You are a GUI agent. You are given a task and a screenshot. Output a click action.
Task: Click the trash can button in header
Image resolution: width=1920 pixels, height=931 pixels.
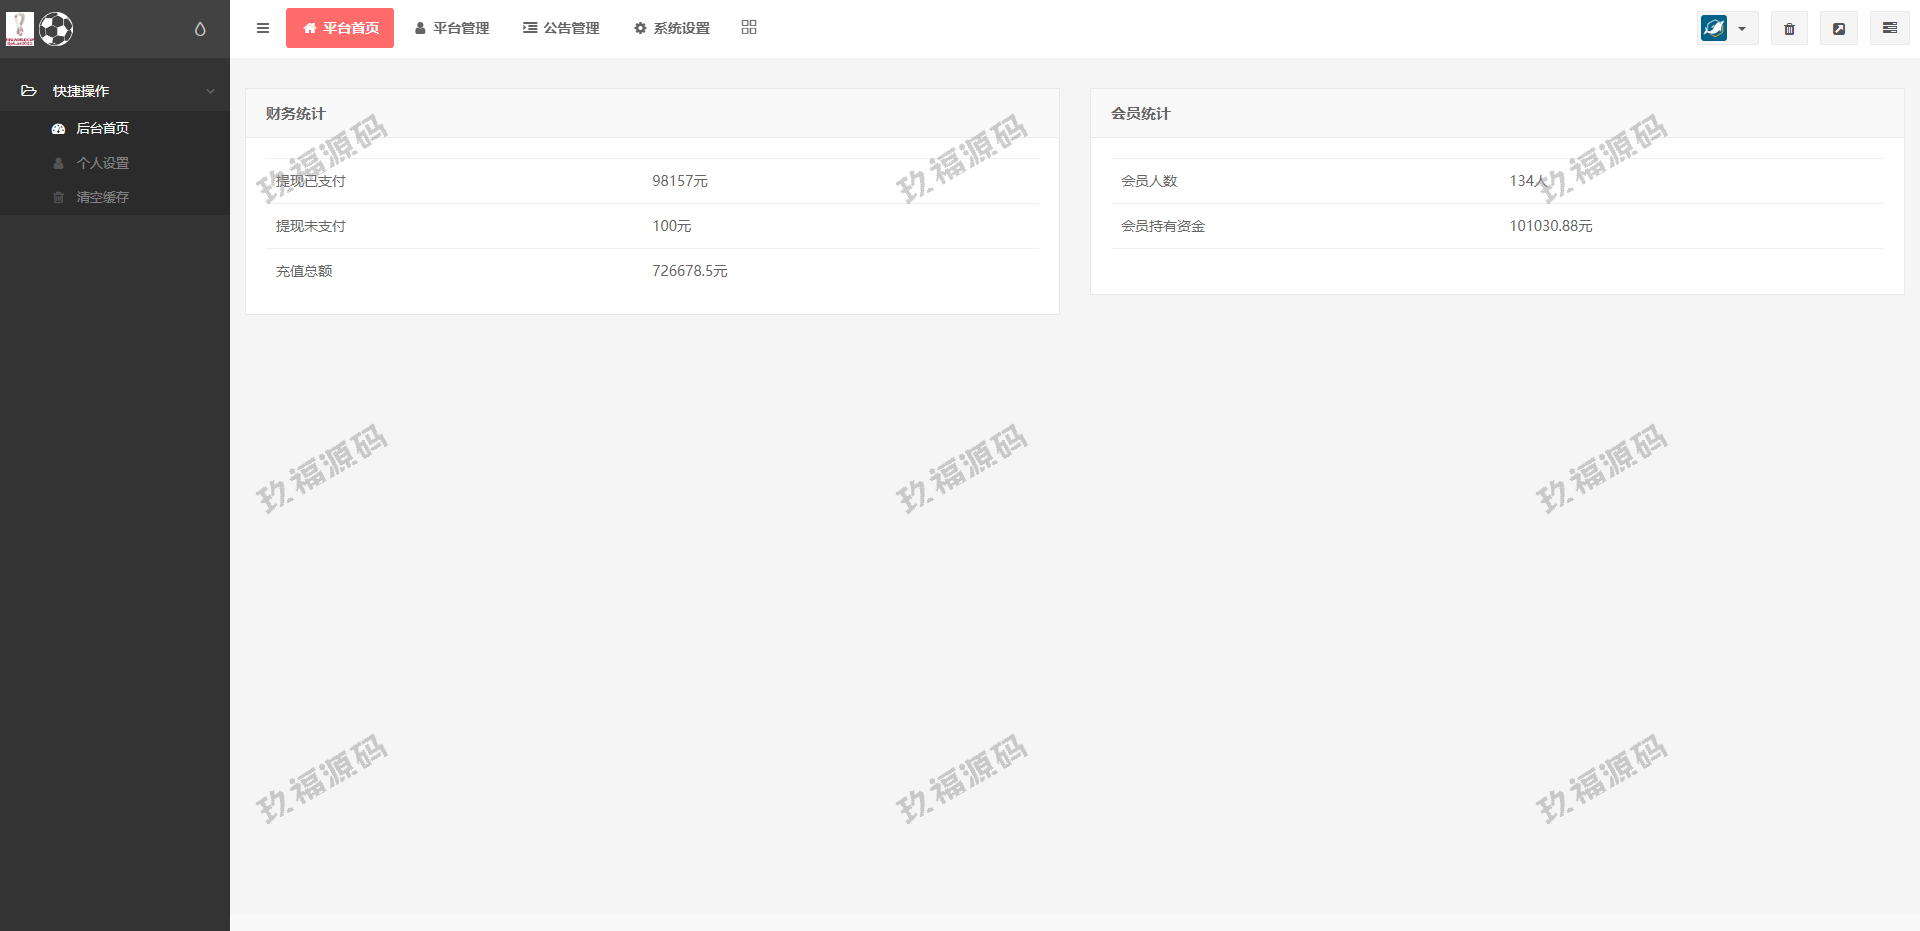[1789, 29]
